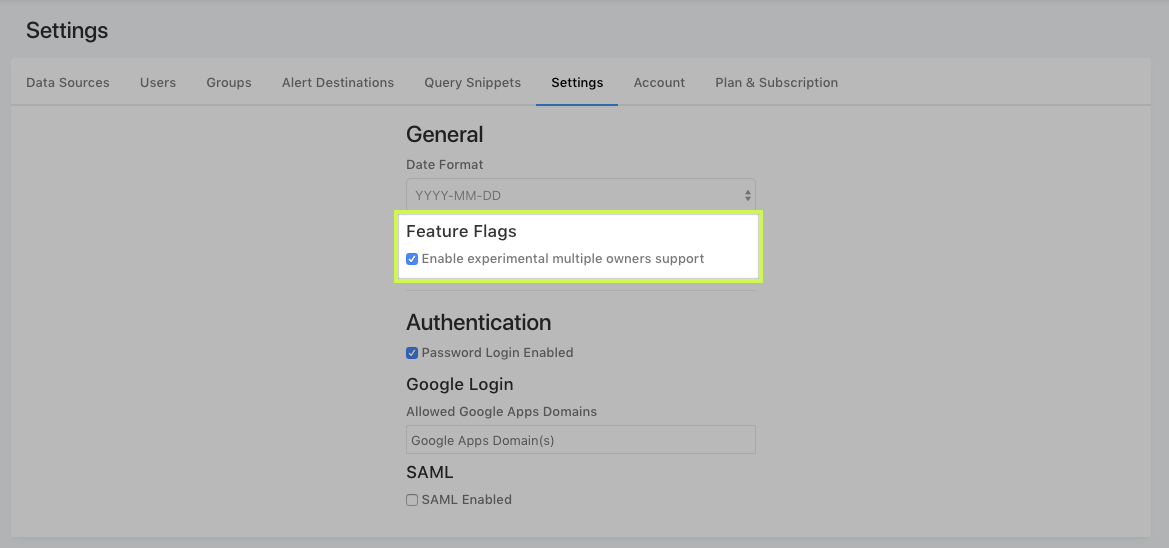Switch to the Users tab
Image resolution: width=1169 pixels, height=548 pixels.
click(158, 83)
